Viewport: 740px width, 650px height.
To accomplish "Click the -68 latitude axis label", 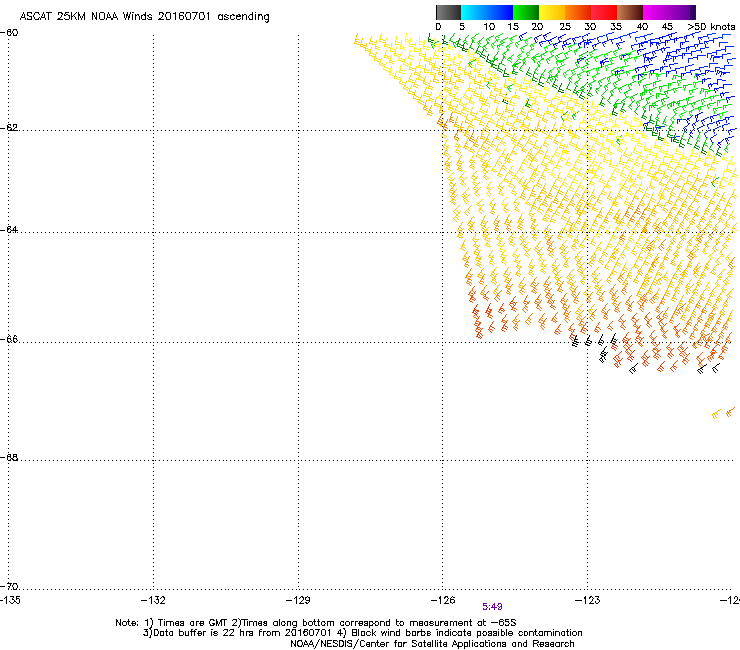I will pyautogui.click(x=9, y=457).
